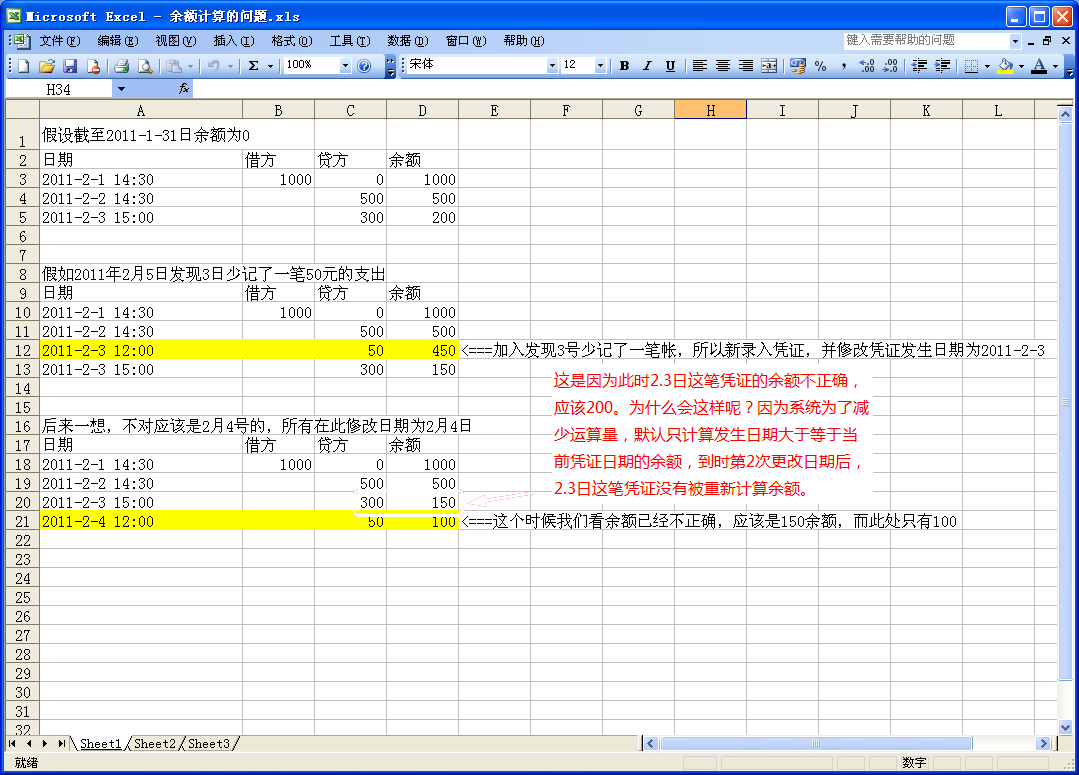Expand the Name Box dropdown arrow
The width and height of the screenshot is (1079, 775).
(121, 89)
